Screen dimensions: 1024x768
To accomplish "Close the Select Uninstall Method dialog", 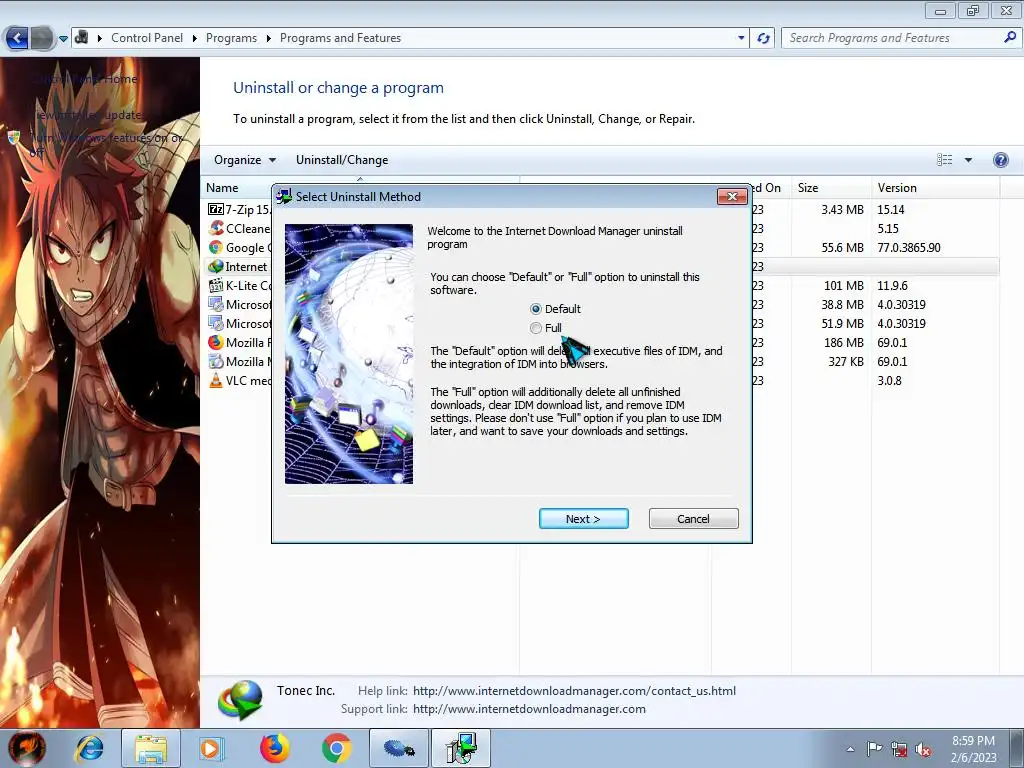I will (x=732, y=197).
